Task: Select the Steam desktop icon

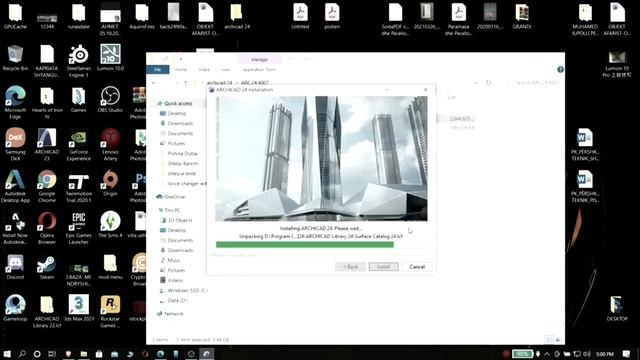Action: pyautogui.click(x=47, y=267)
